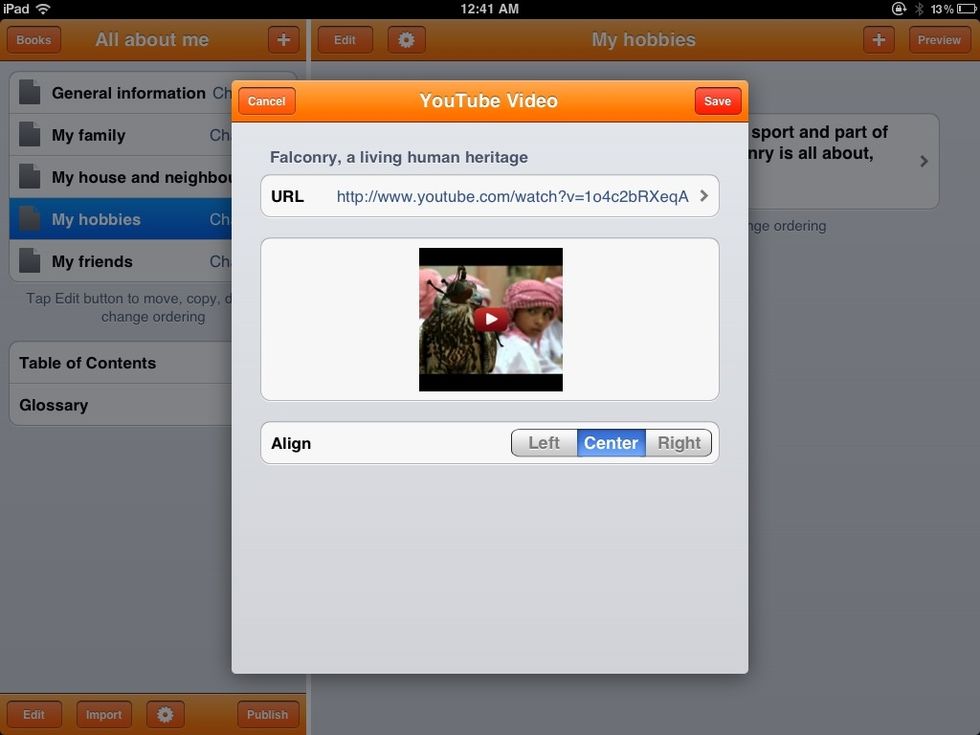Open the book settings gear in bottom toolbar
The width and height of the screenshot is (980, 735).
point(165,714)
